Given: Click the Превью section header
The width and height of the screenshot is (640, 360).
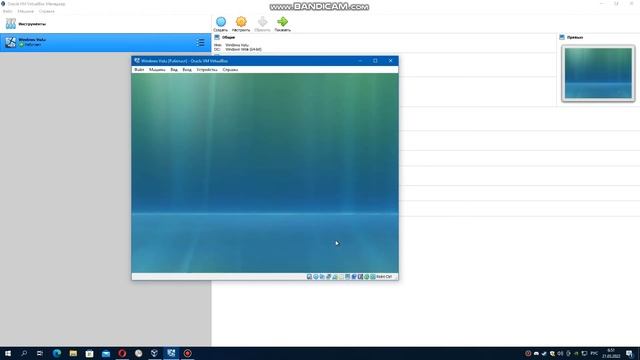Looking at the screenshot, I should click(x=575, y=37).
